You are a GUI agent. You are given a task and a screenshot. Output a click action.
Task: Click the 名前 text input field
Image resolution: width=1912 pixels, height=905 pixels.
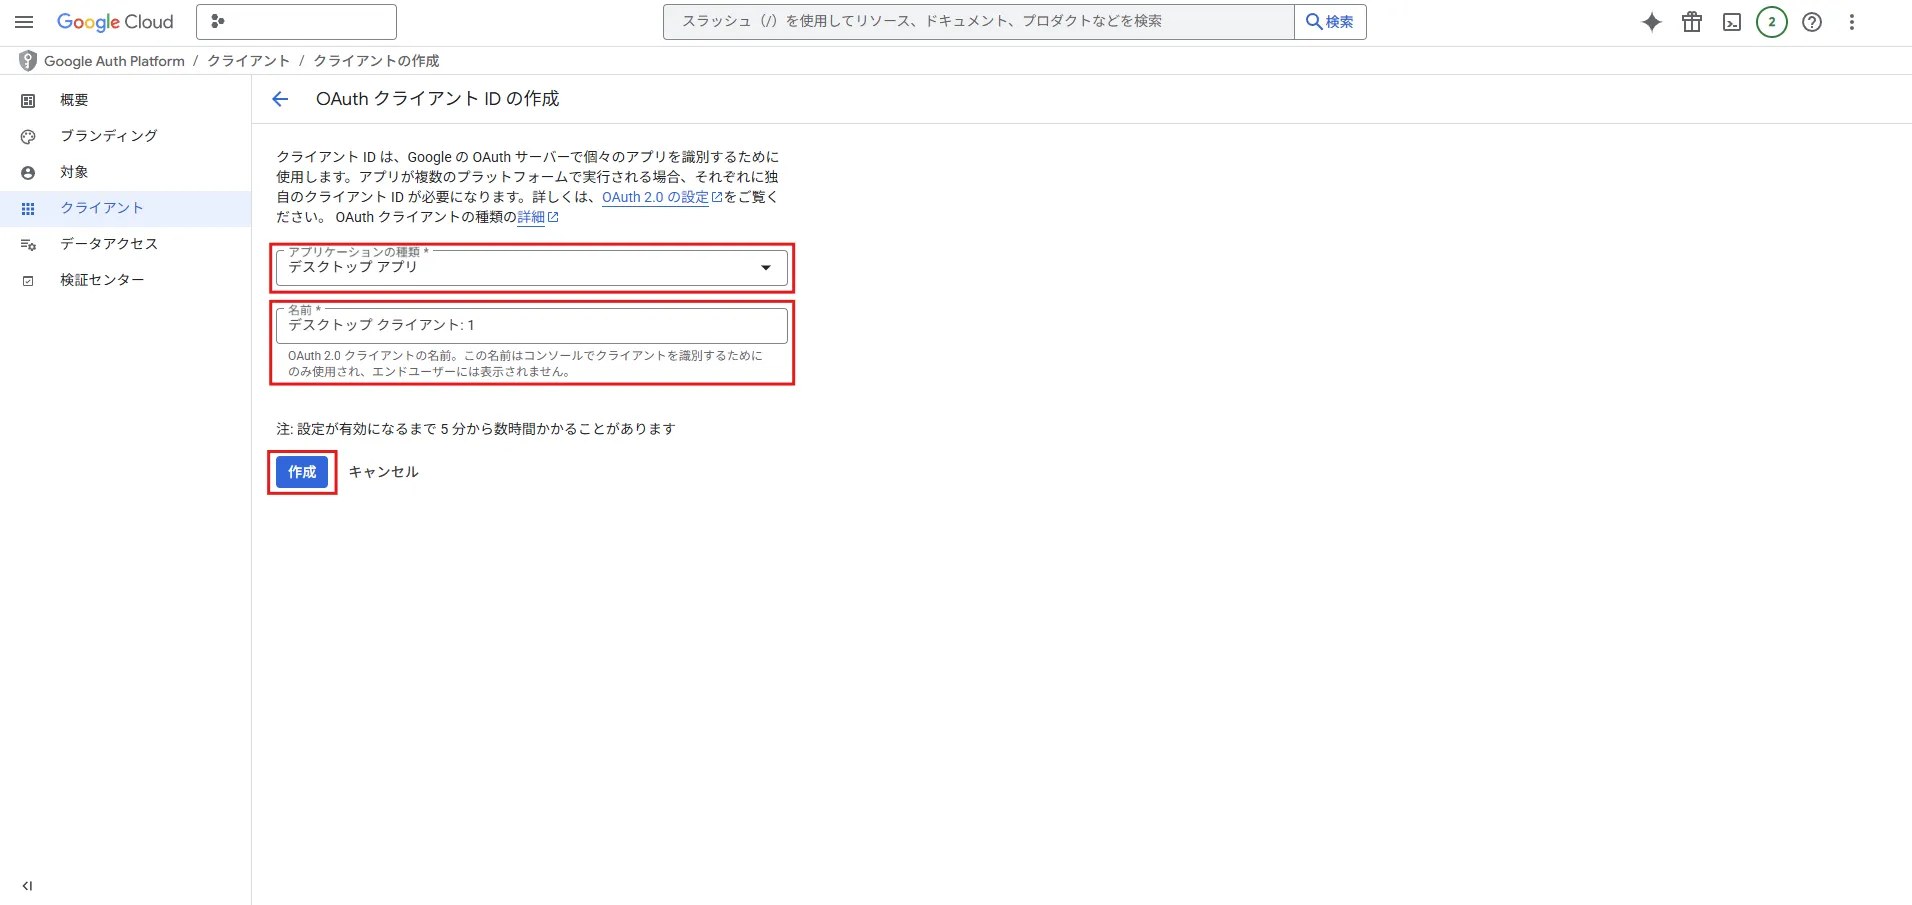(x=532, y=326)
